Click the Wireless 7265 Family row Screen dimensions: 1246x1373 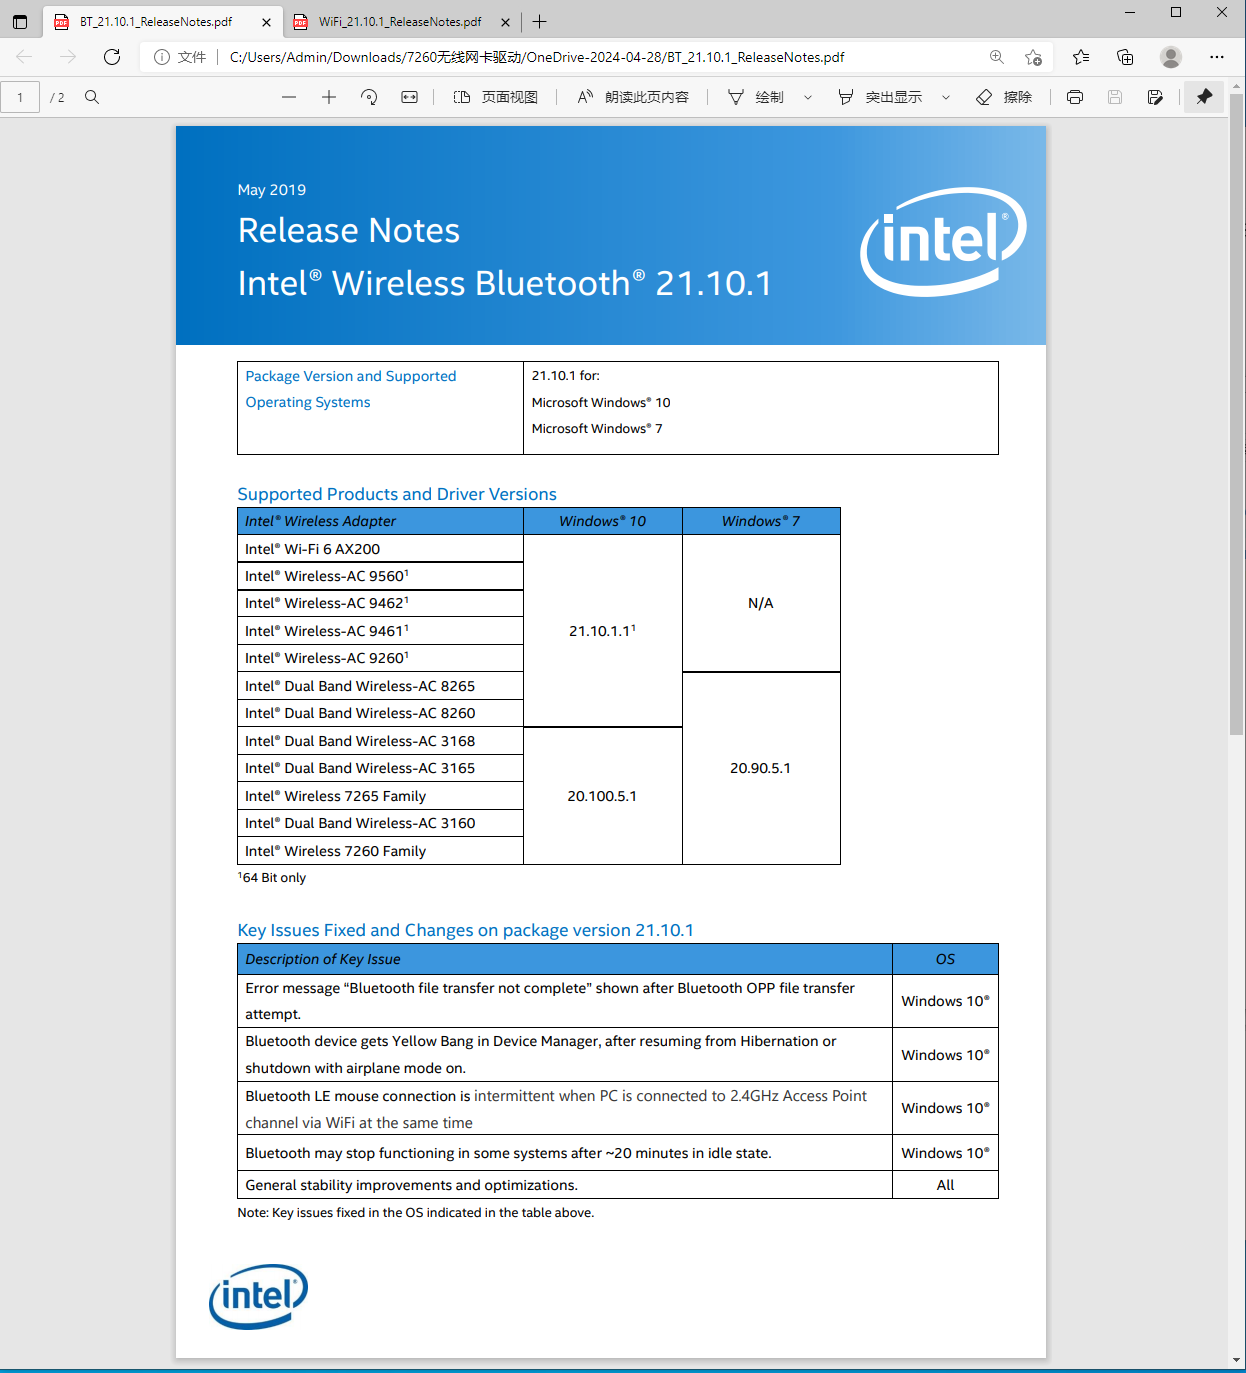(x=380, y=796)
